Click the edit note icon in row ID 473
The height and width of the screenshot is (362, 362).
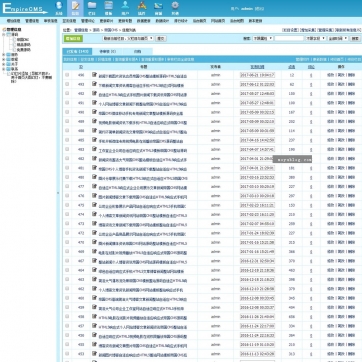click(x=95, y=223)
